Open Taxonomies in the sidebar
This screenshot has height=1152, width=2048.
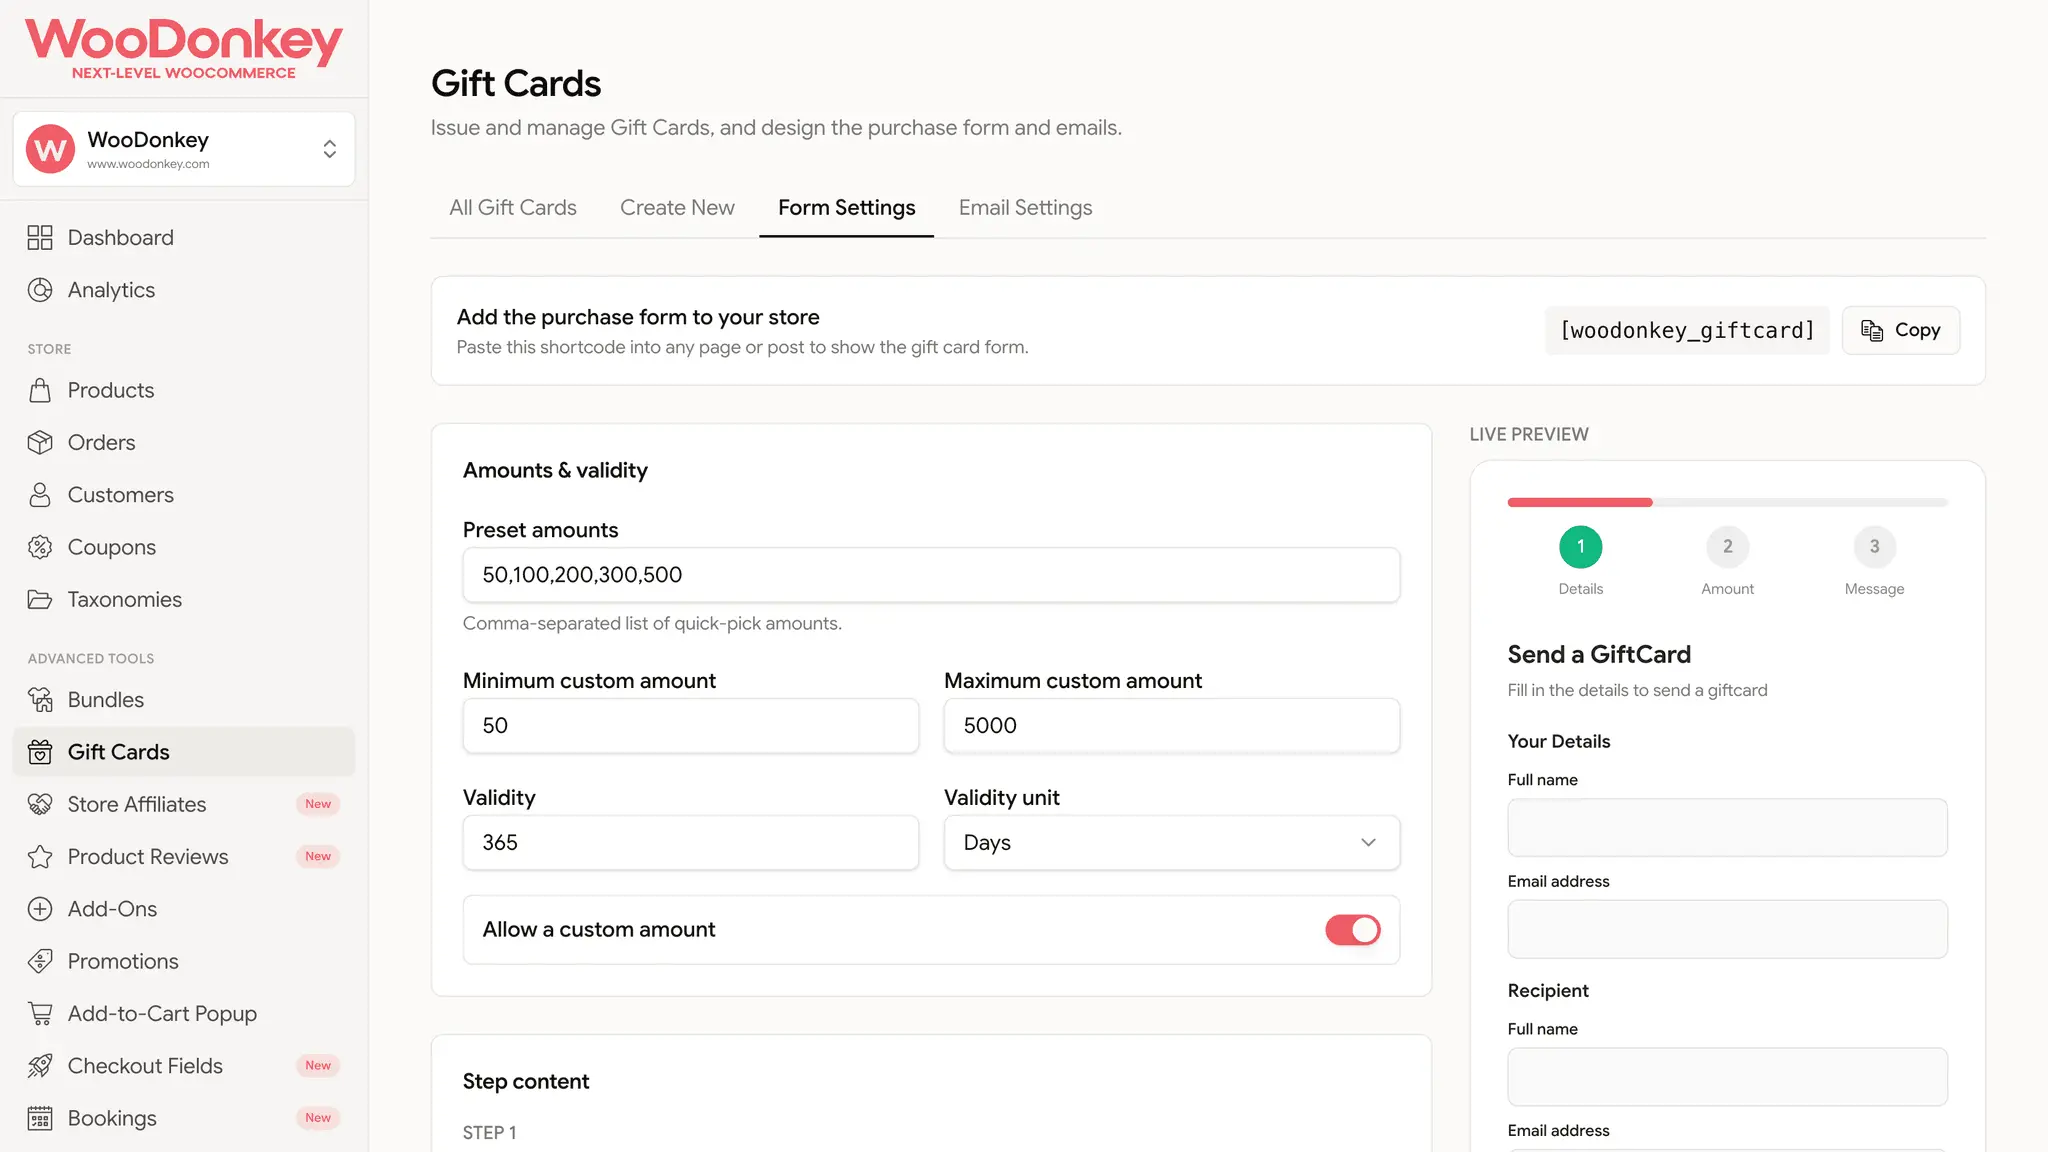coord(184,599)
